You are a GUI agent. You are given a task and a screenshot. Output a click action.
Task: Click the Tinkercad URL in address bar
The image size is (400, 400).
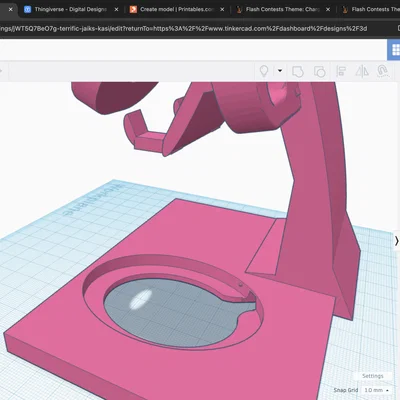click(x=183, y=28)
